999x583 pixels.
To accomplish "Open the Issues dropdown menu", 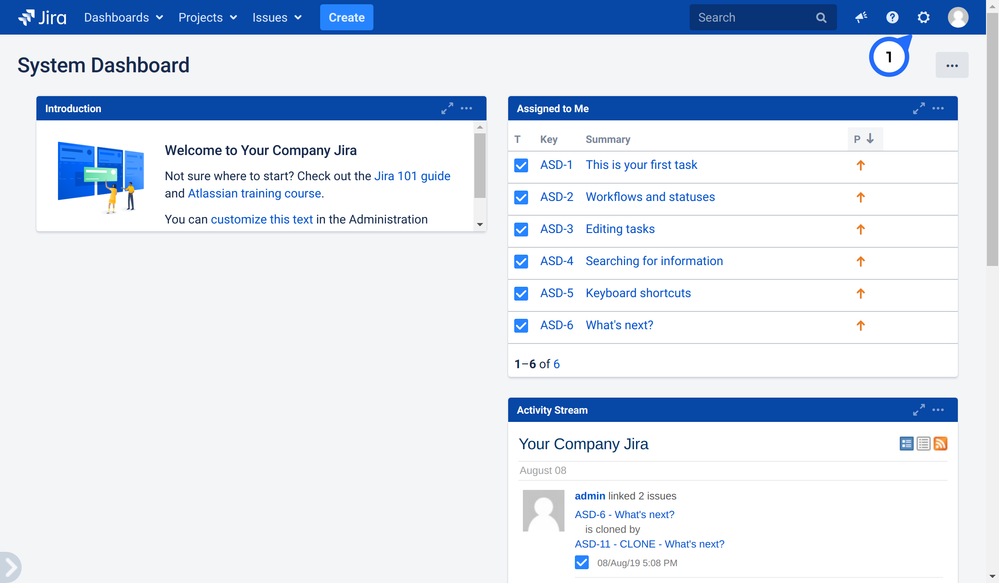I will point(277,17).
